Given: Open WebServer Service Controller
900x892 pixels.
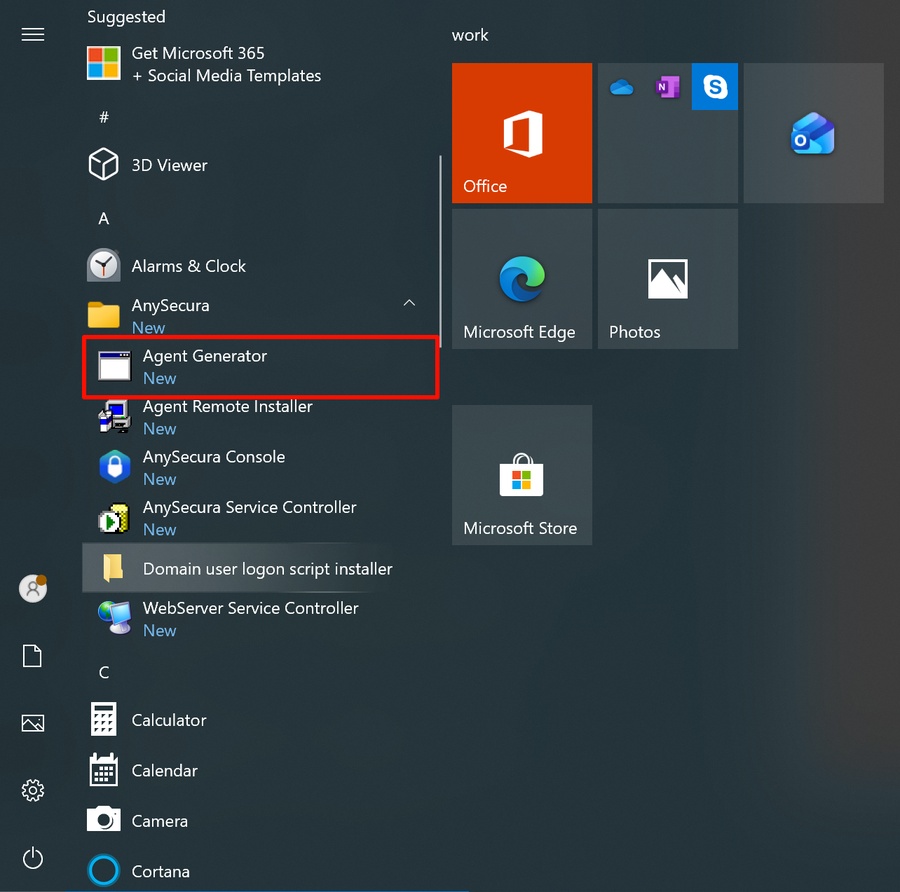Looking at the screenshot, I should 250,618.
